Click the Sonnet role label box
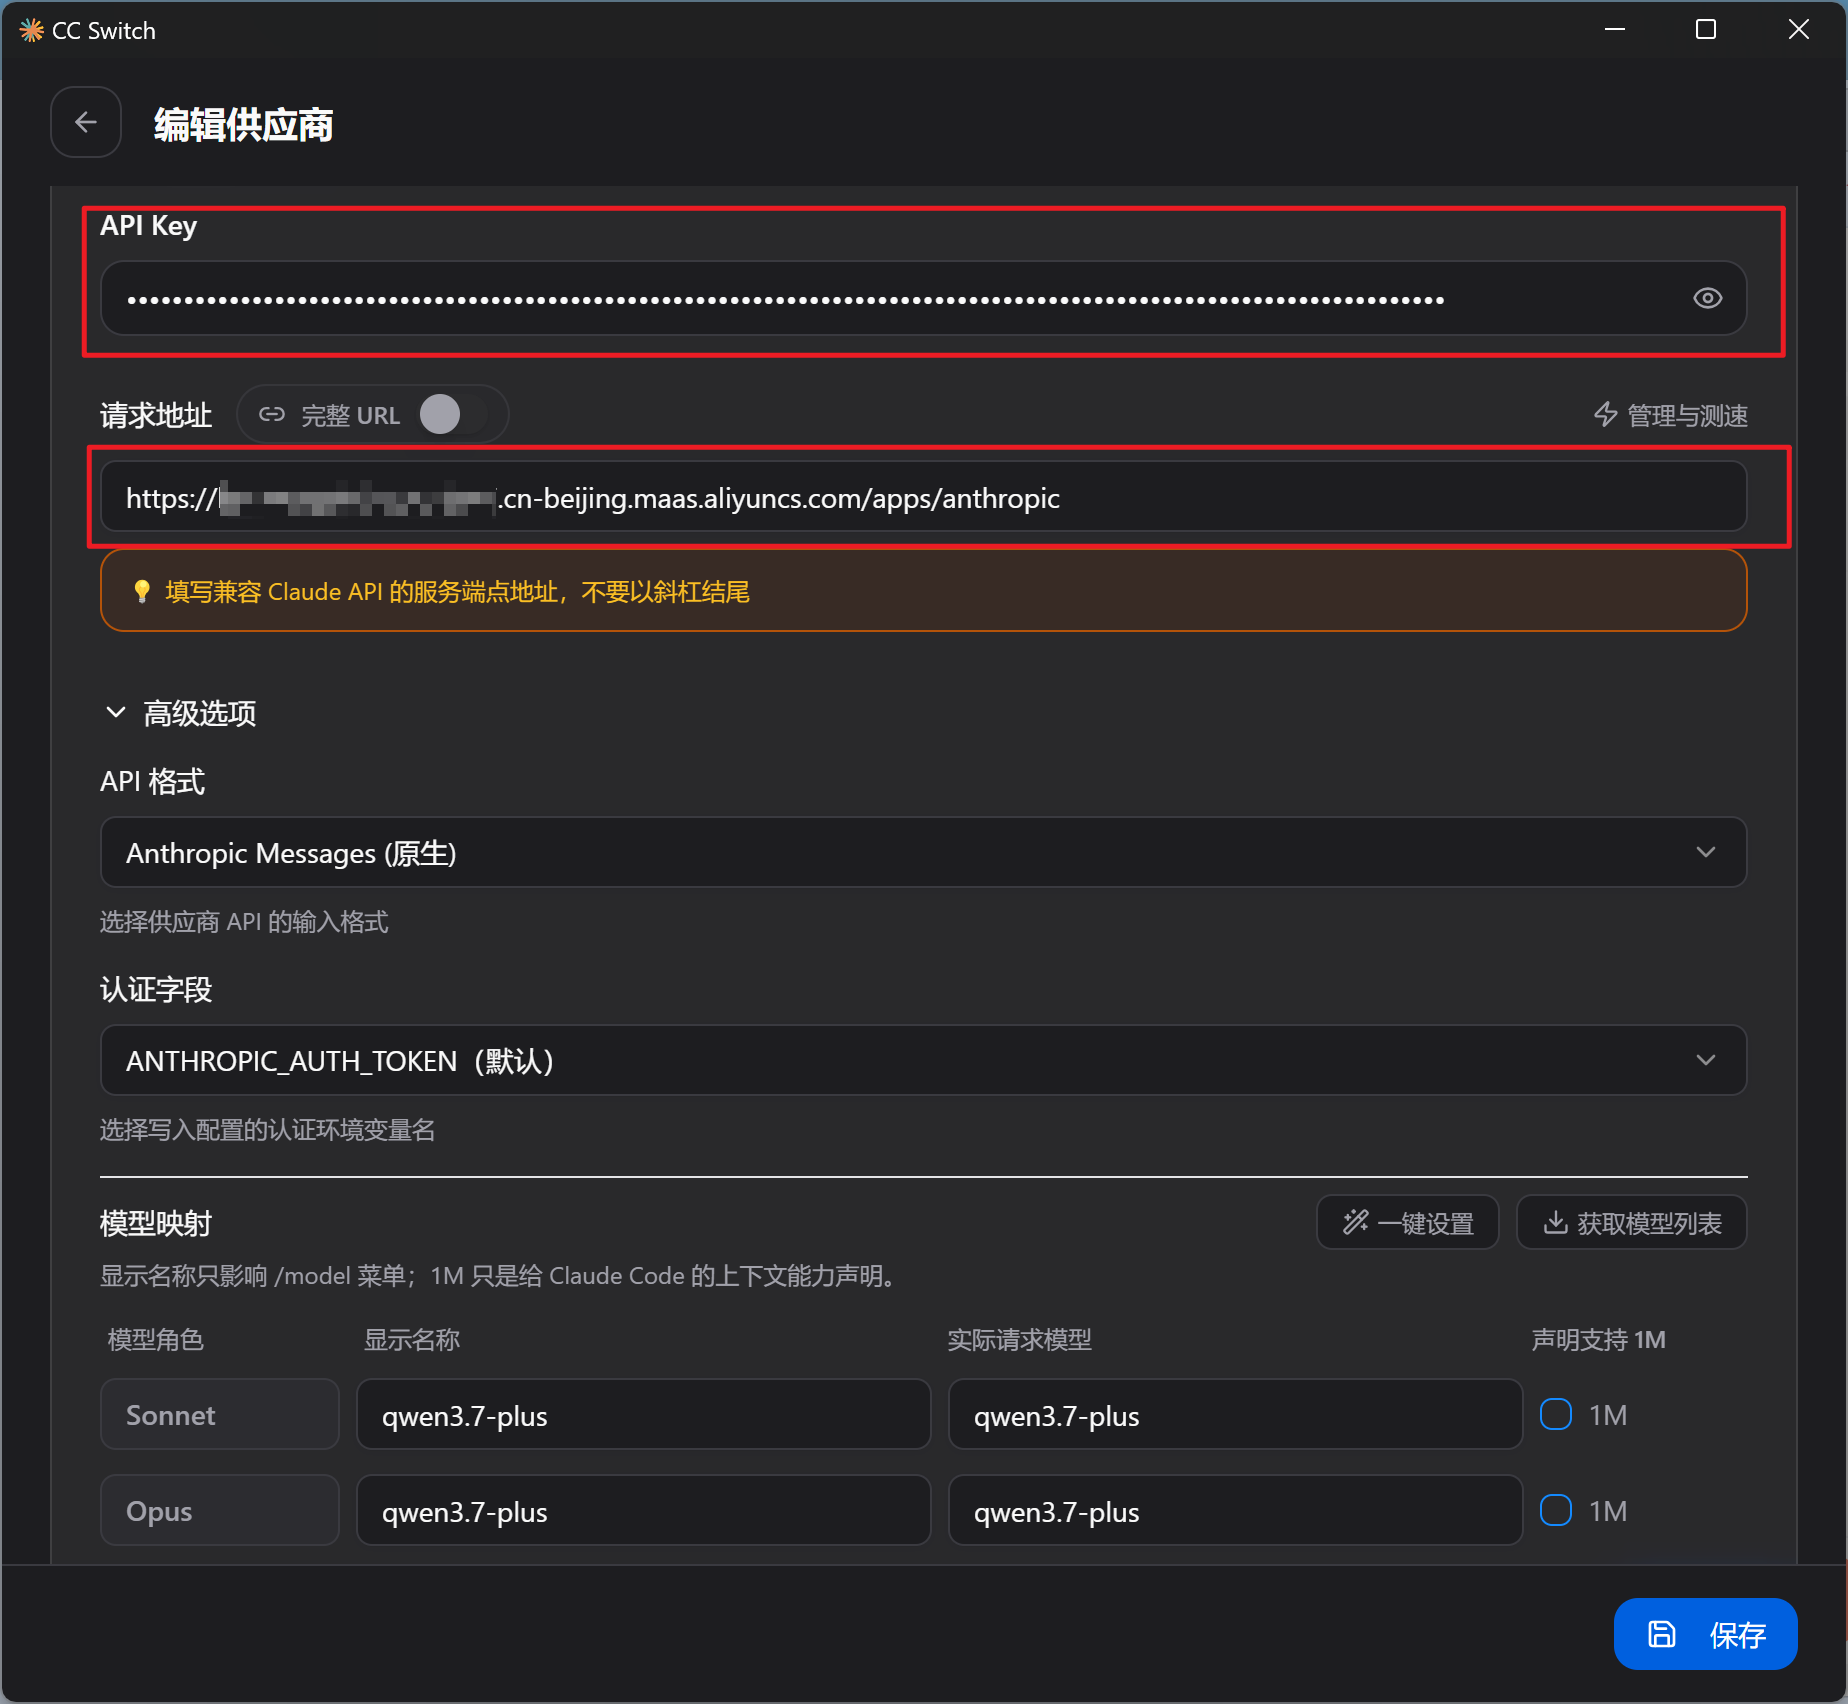 coord(220,1415)
